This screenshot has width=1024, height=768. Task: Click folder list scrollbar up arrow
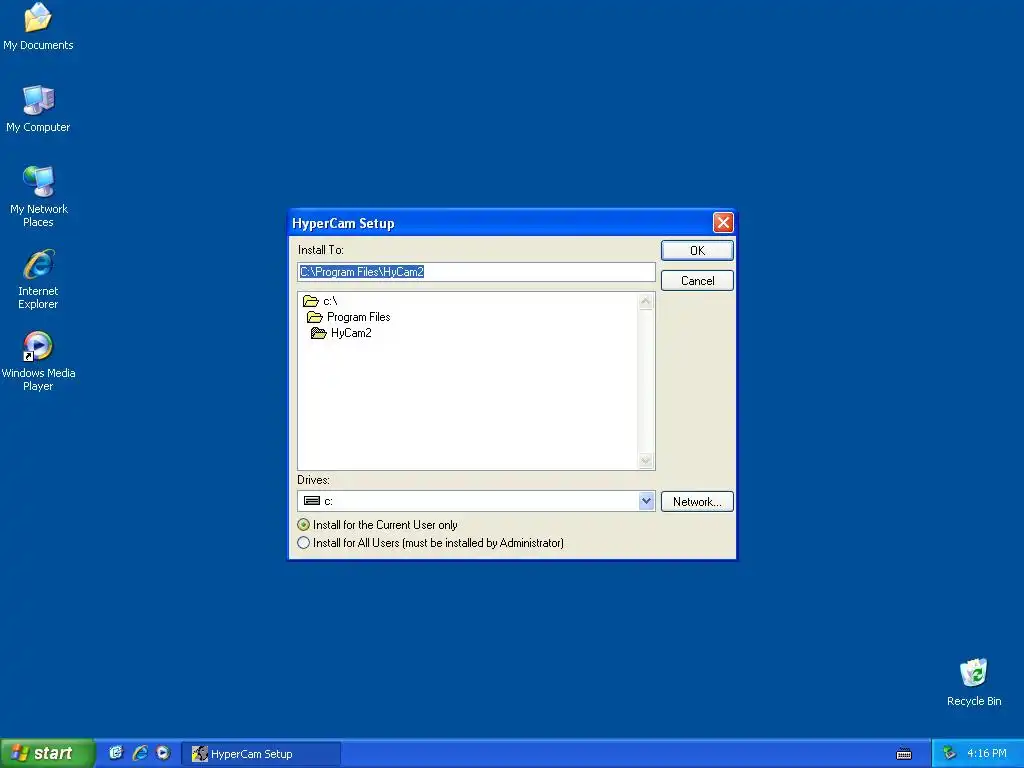(646, 301)
